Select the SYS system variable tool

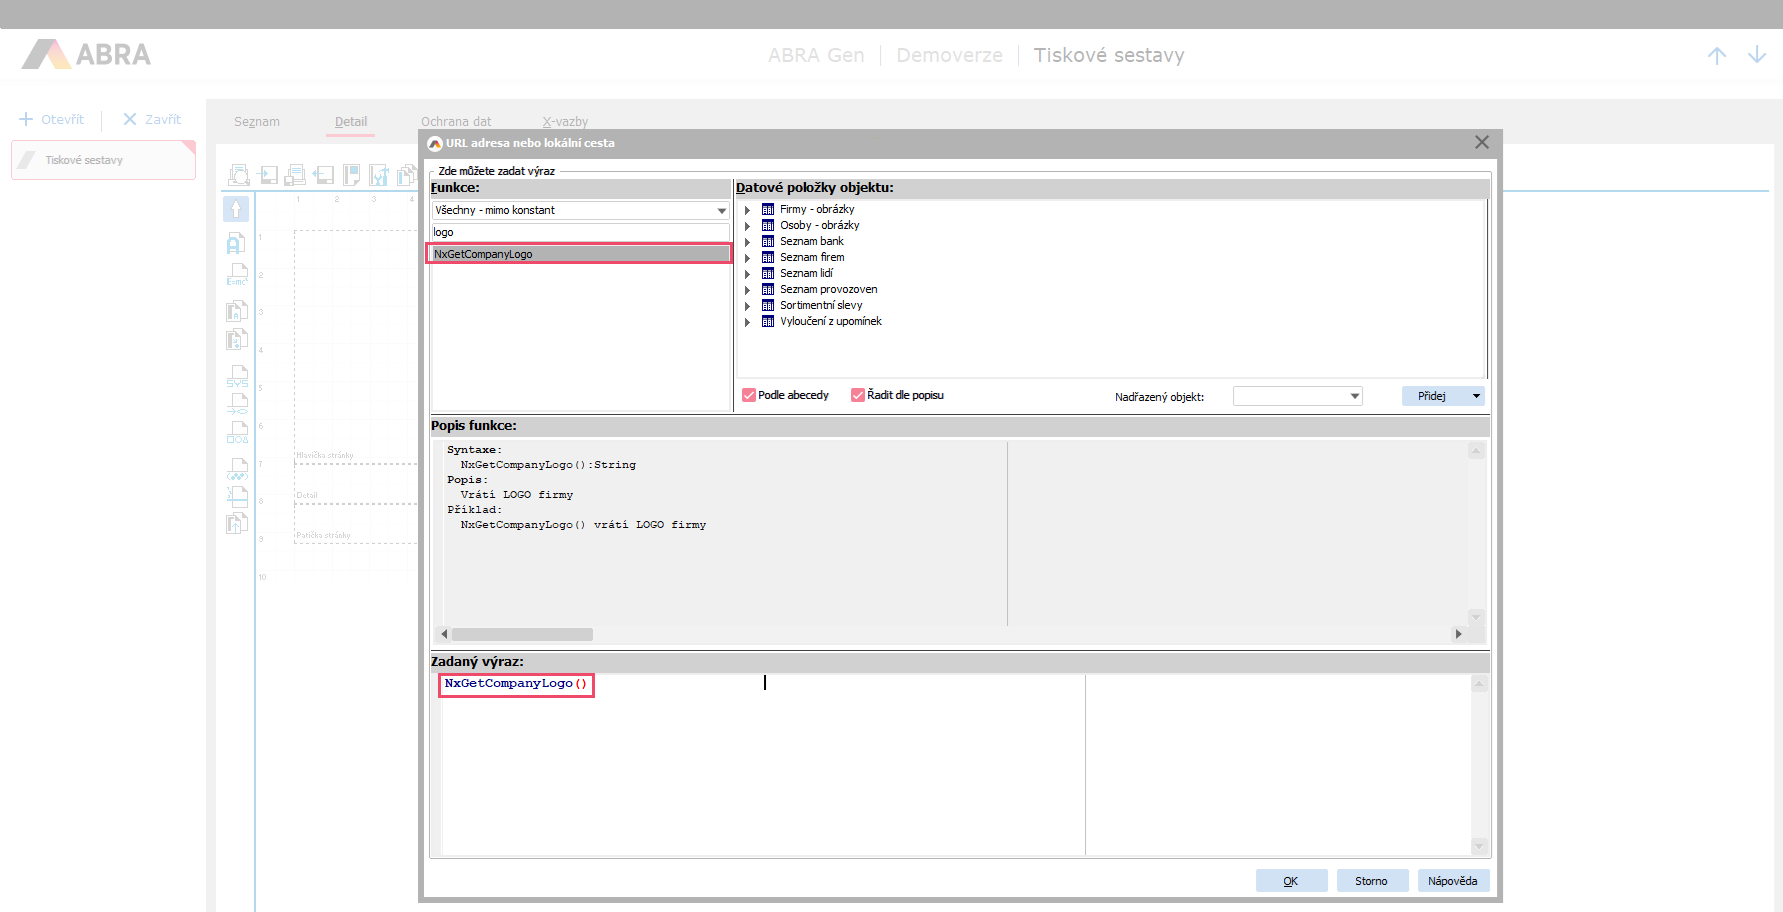(x=237, y=376)
